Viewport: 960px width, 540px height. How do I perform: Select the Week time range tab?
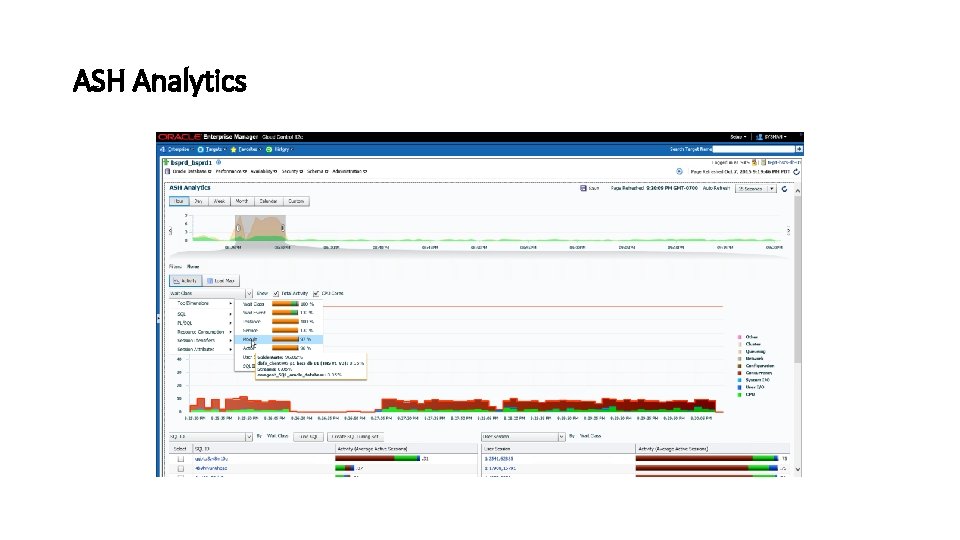click(219, 201)
